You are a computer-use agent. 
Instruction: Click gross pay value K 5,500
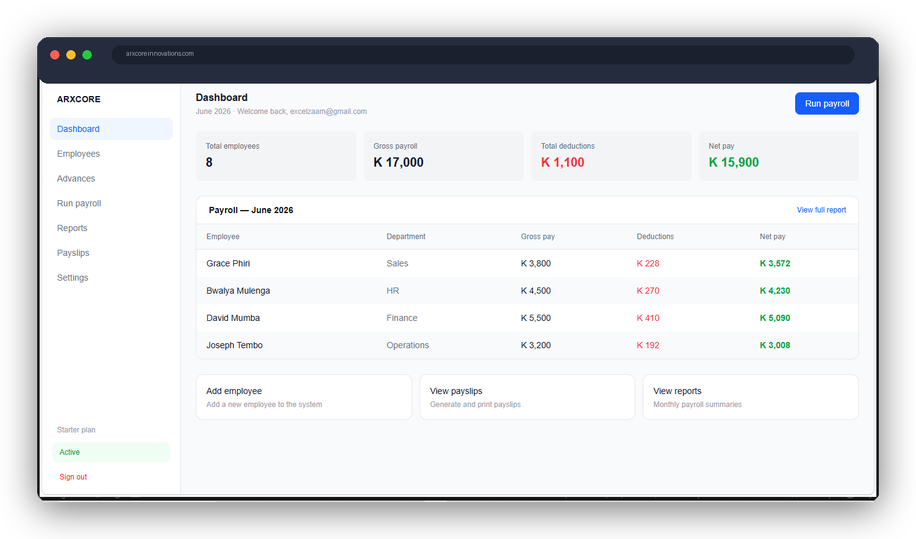(536, 318)
